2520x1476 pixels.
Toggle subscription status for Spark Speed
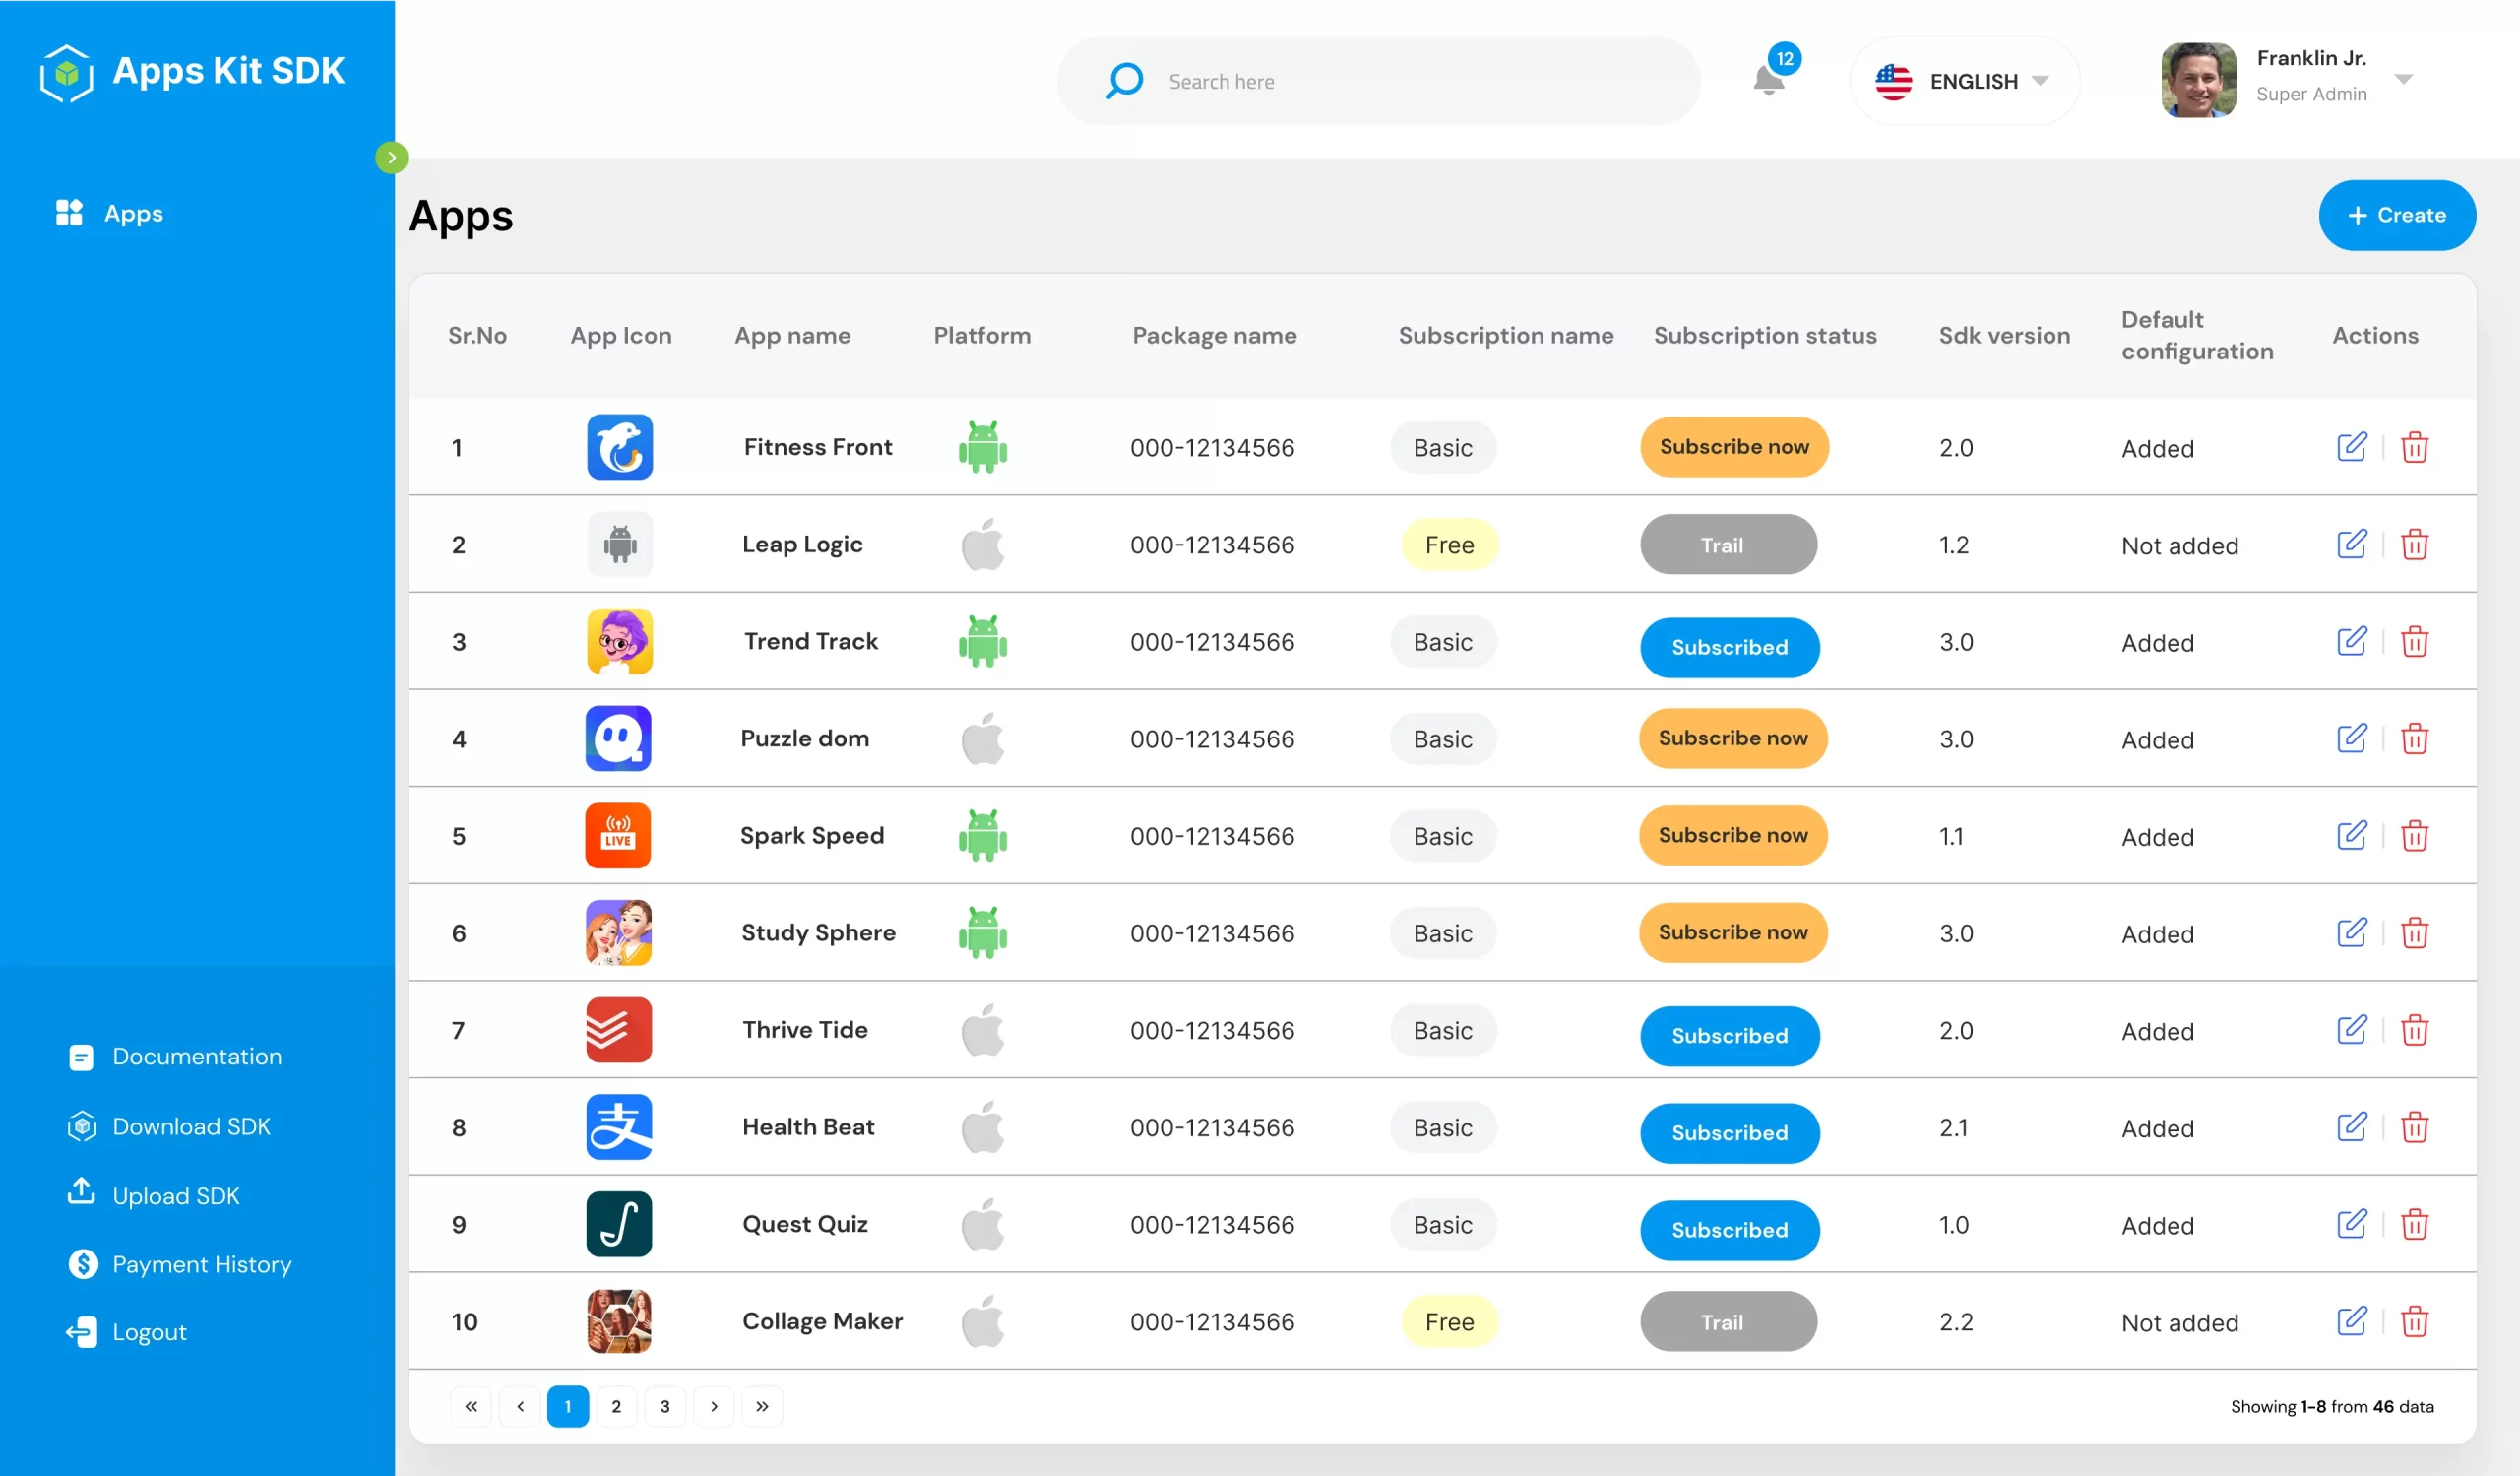coord(1732,835)
